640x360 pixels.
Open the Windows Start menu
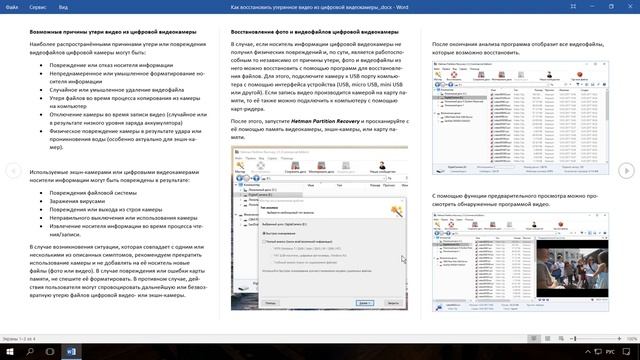(10, 351)
